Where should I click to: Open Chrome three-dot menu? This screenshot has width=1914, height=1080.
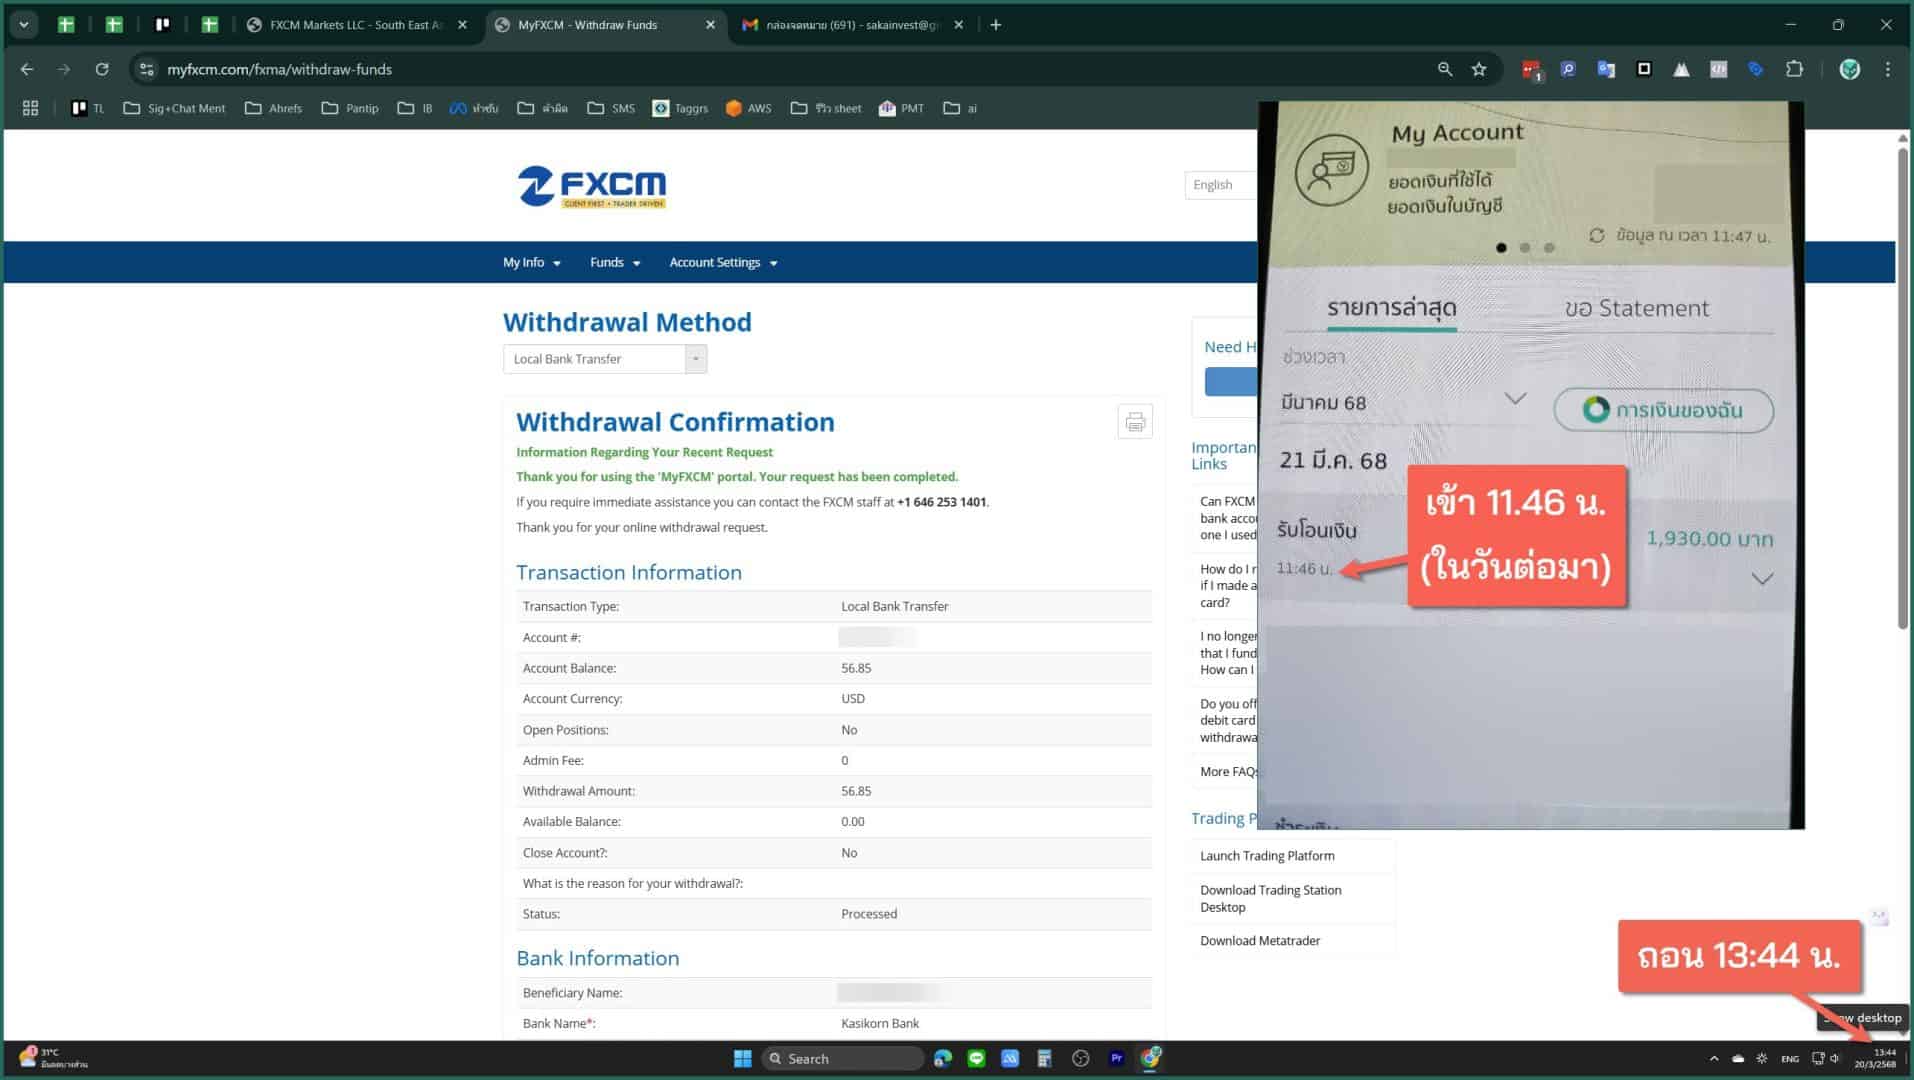[1888, 69]
